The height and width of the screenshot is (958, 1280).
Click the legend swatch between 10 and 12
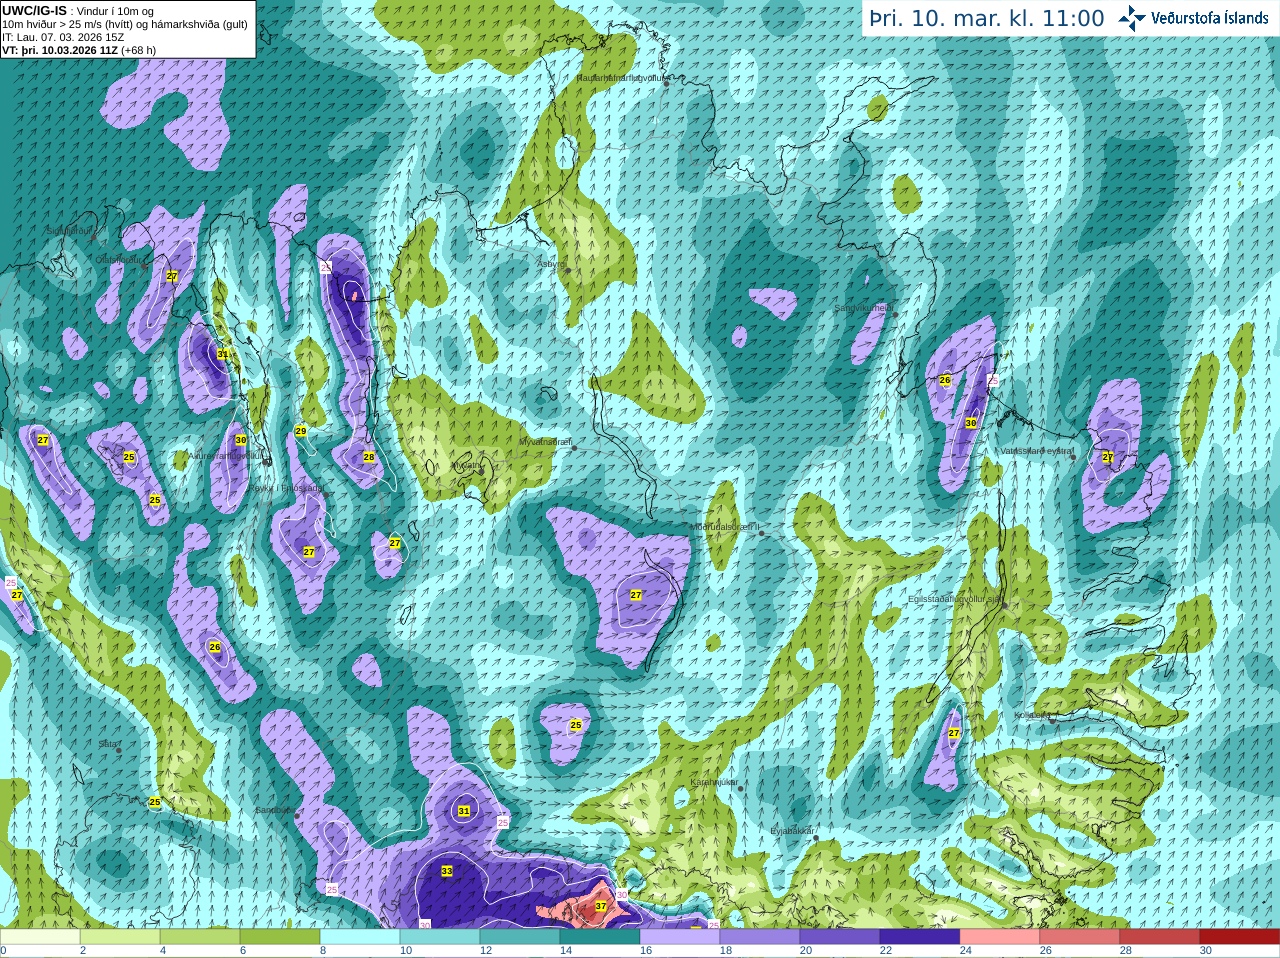(440, 937)
